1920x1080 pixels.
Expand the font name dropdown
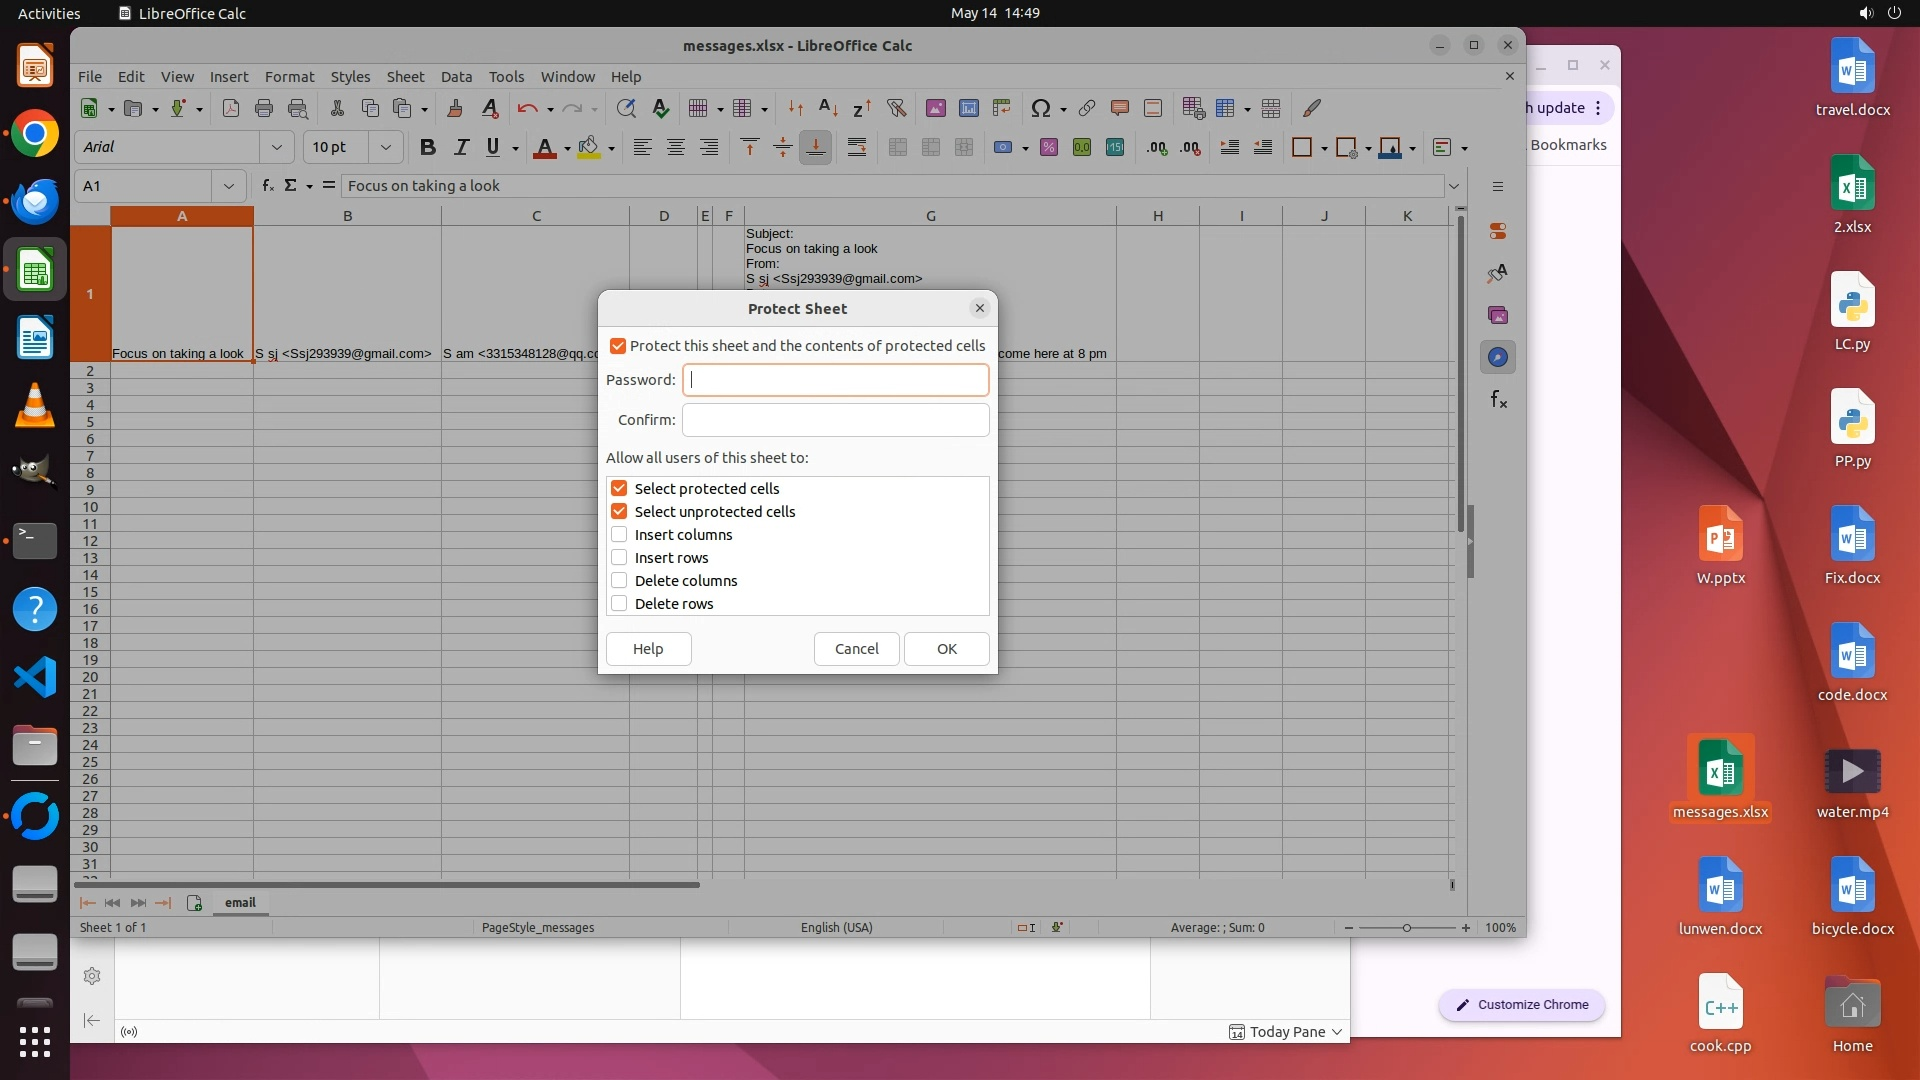click(x=276, y=148)
